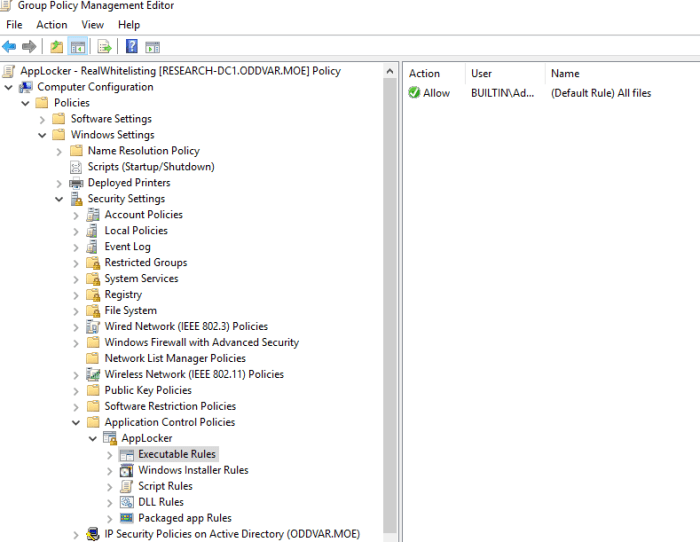Click the Wireless Network (IEEE 802.11) Policies icon
700x542 pixels.
pyautogui.click(x=93, y=374)
